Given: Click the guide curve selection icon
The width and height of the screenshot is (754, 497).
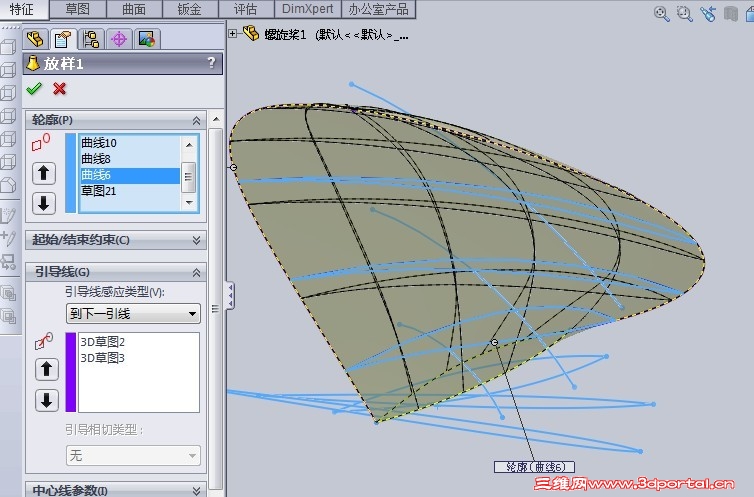Looking at the screenshot, I should pos(44,341).
